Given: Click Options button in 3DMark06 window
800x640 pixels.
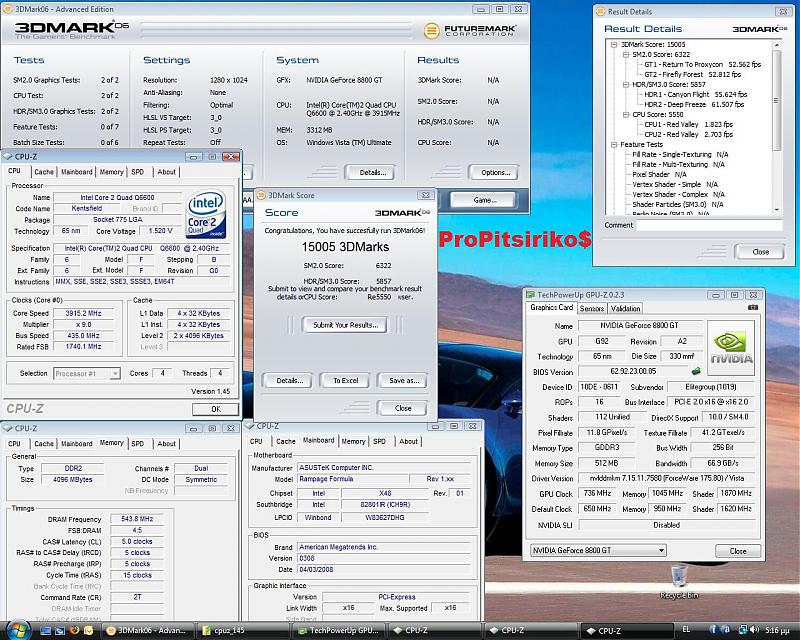Looking at the screenshot, I should tap(494, 173).
